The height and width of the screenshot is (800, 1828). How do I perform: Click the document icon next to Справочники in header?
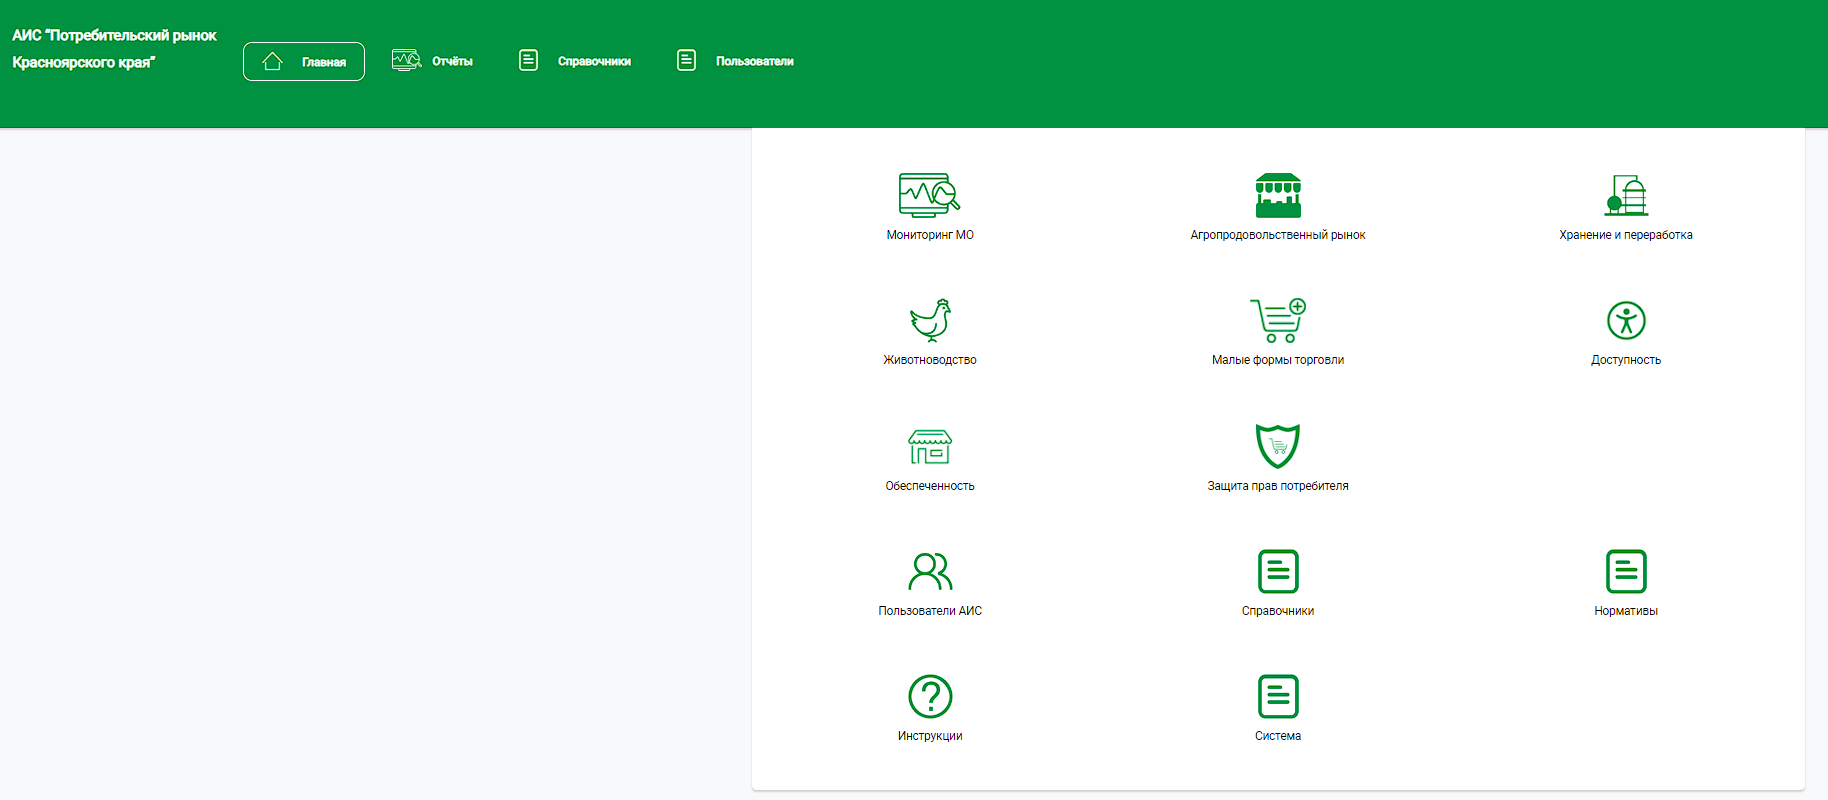click(x=528, y=60)
